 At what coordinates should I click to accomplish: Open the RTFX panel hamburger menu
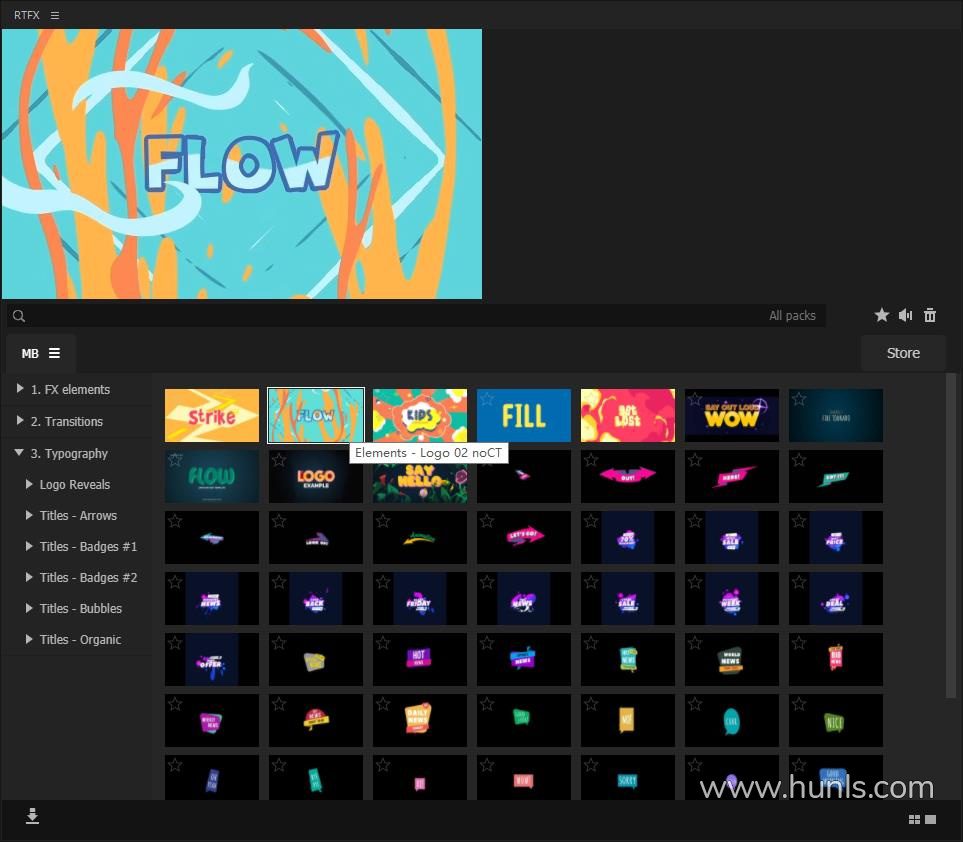(x=55, y=15)
